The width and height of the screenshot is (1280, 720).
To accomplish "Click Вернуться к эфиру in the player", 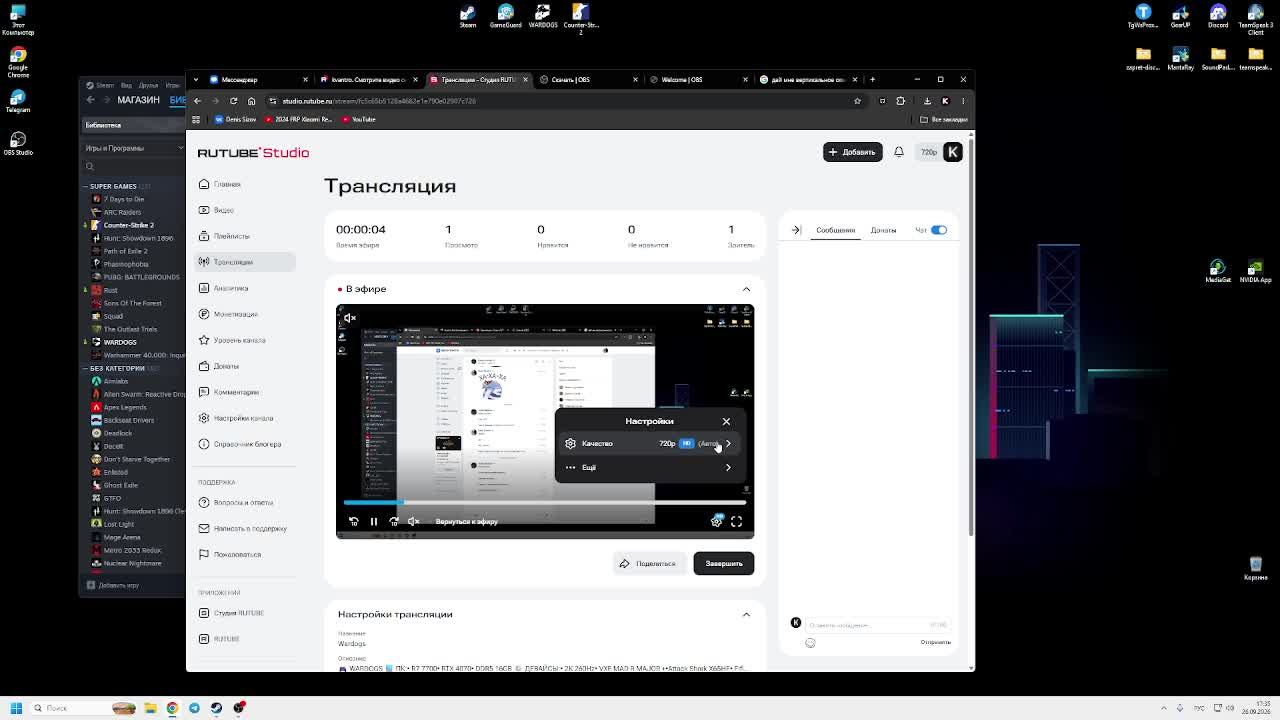I will tap(466, 521).
